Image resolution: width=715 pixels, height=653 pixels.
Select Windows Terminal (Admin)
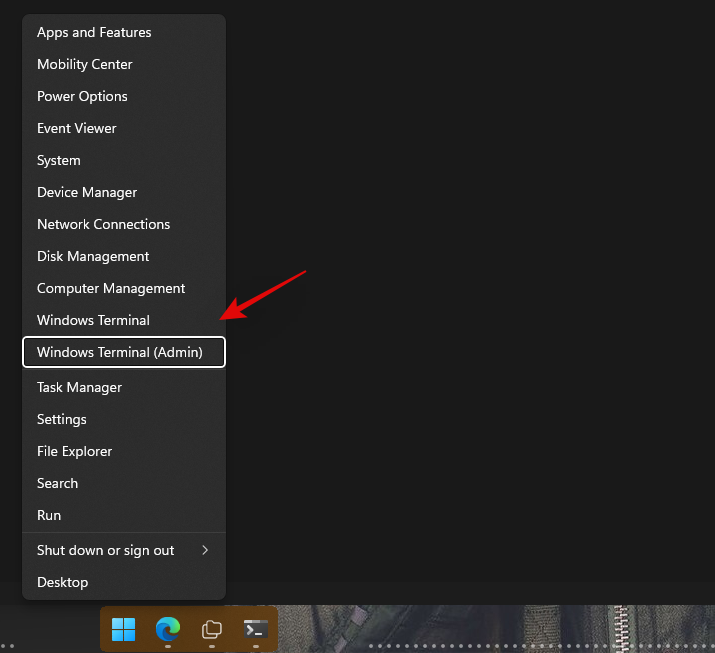pyautogui.click(x=120, y=352)
